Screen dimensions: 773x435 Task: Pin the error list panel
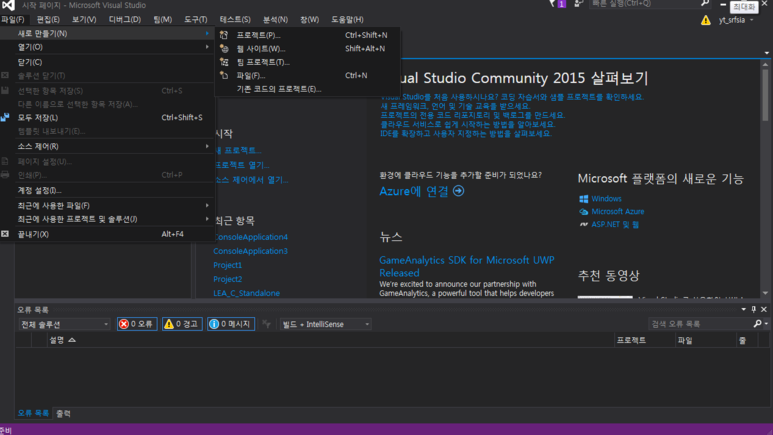(753, 309)
